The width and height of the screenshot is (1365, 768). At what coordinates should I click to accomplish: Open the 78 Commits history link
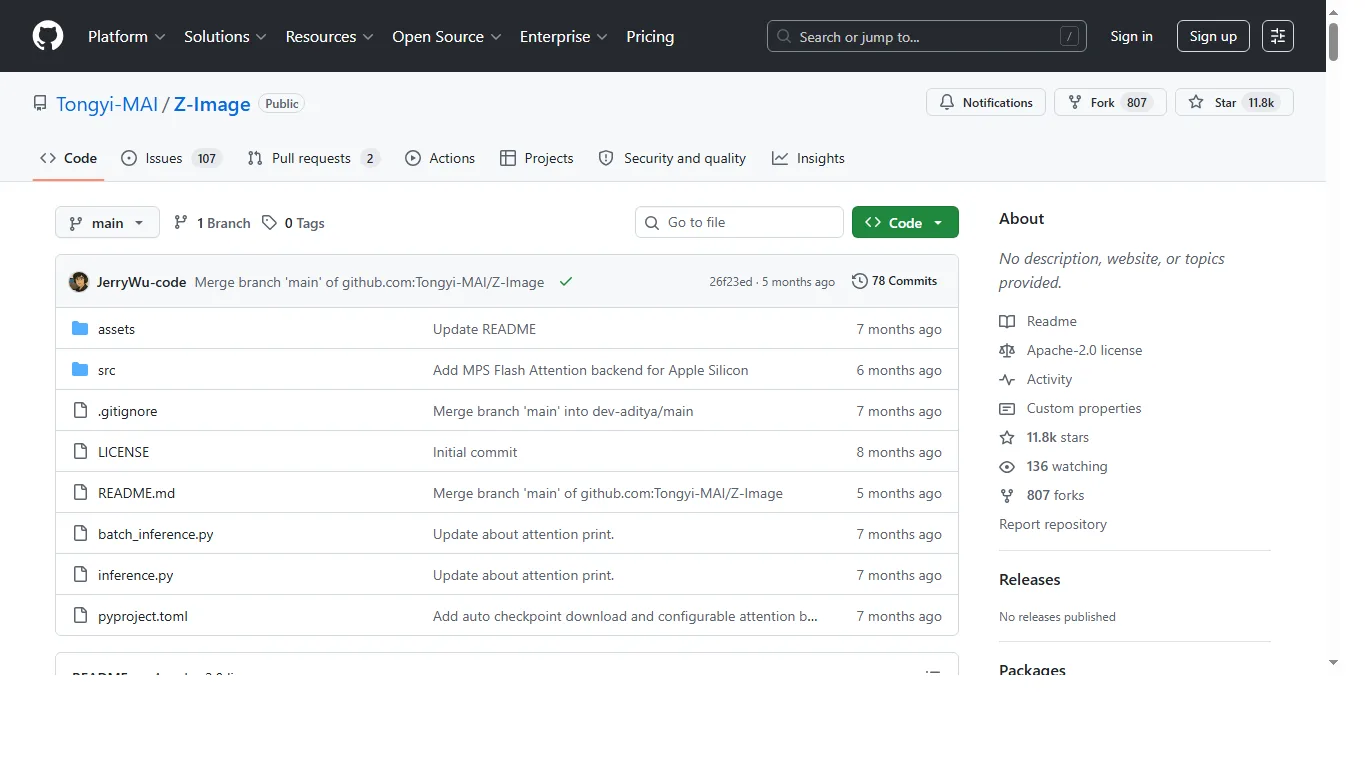[x=894, y=281]
